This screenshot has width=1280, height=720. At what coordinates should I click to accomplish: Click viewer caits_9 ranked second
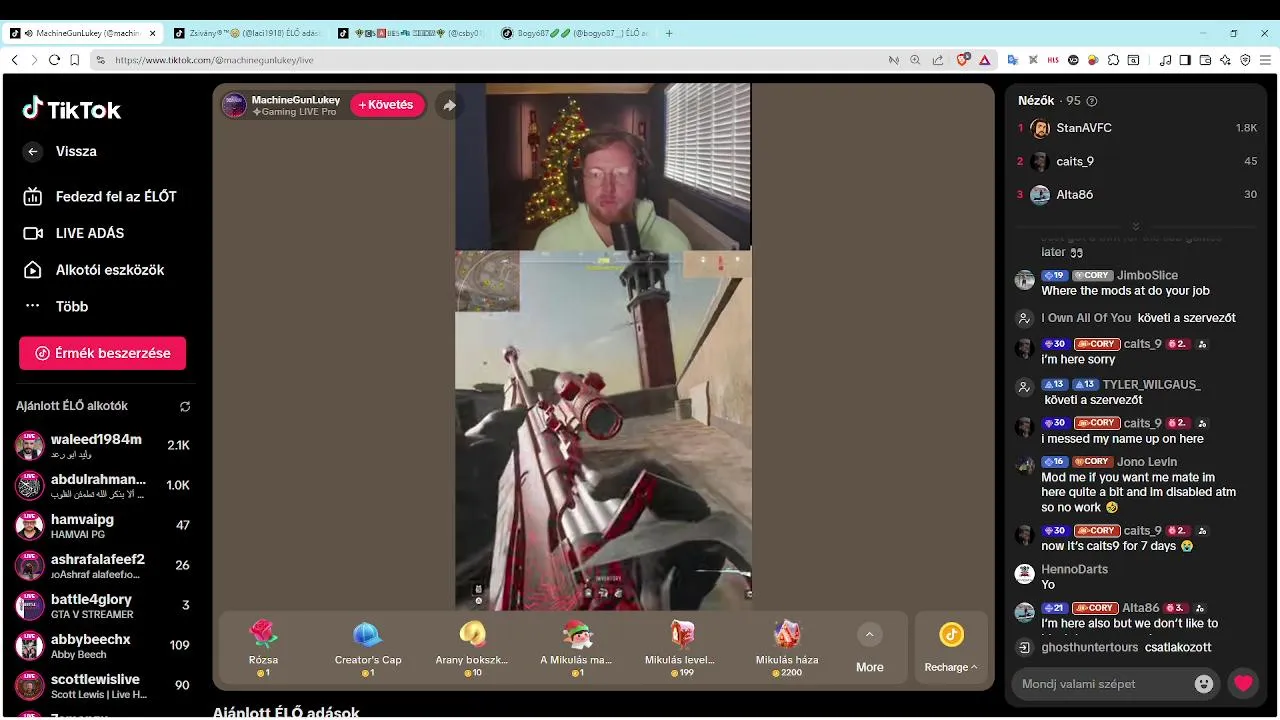click(1137, 161)
